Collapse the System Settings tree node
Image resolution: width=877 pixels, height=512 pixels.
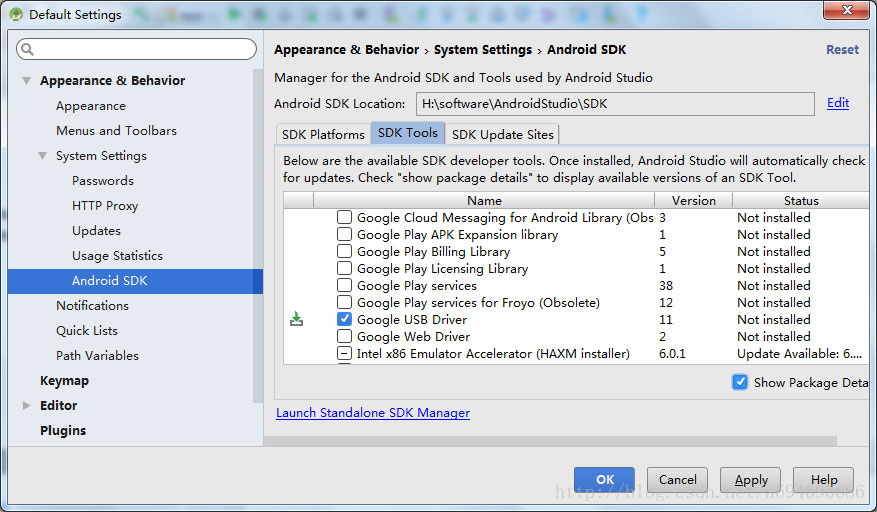point(42,156)
